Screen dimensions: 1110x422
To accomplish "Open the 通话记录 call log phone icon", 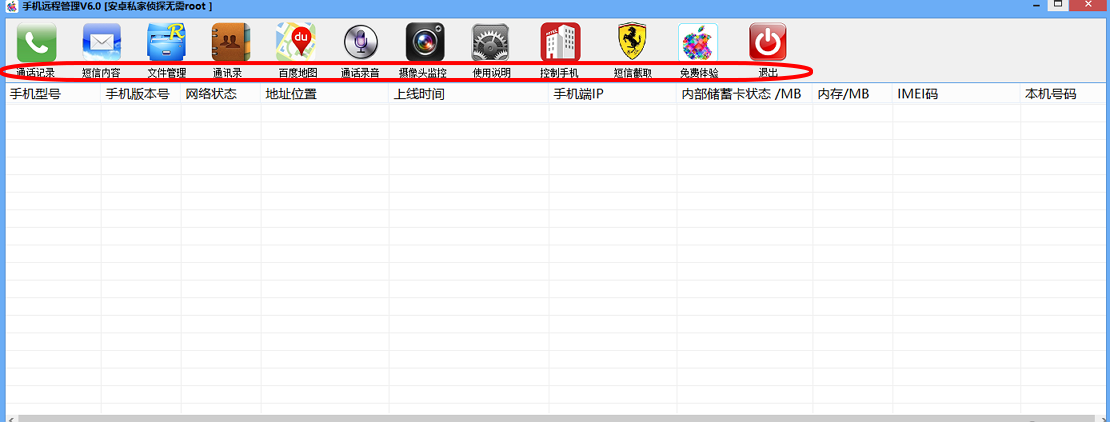I will point(36,42).
